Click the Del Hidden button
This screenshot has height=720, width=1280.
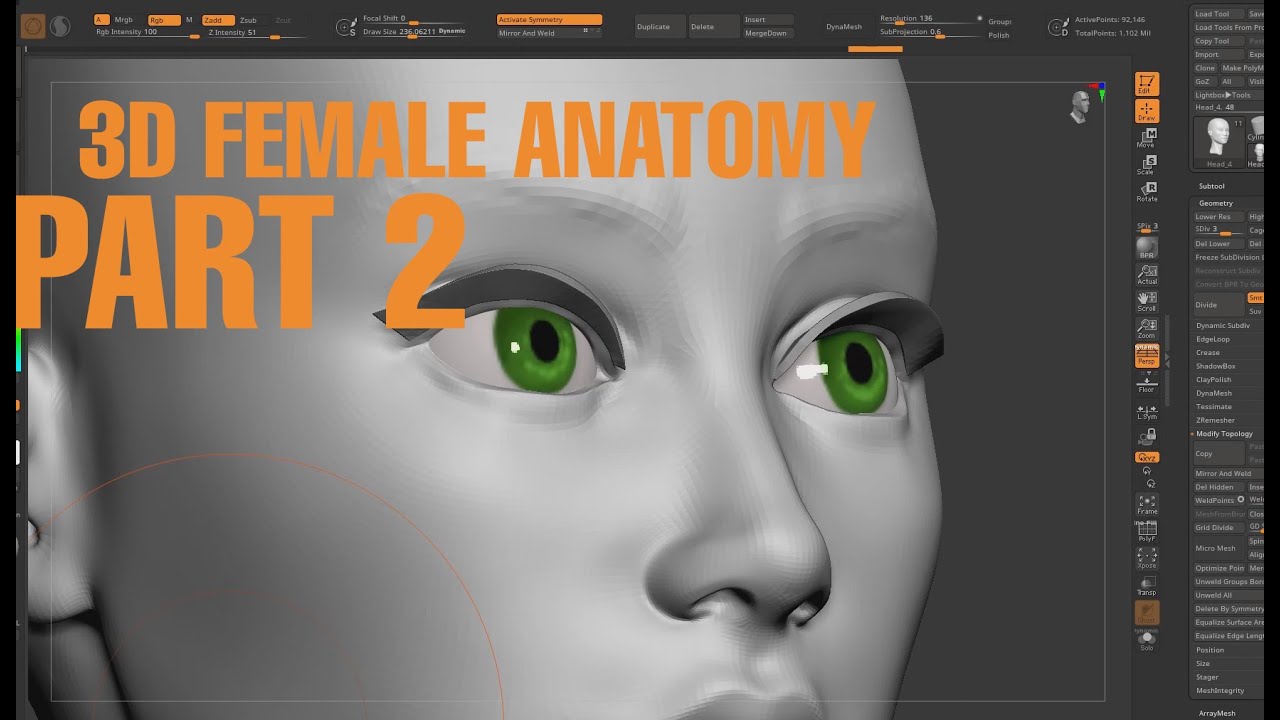click(x=1217, y=487)
